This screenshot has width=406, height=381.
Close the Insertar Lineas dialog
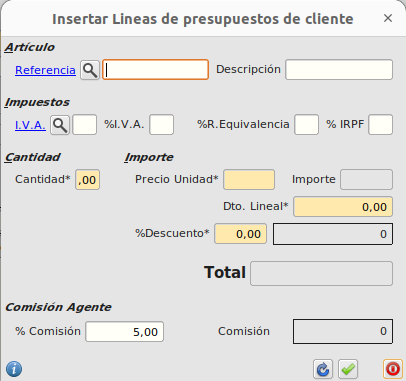click(x=388, y=18)
